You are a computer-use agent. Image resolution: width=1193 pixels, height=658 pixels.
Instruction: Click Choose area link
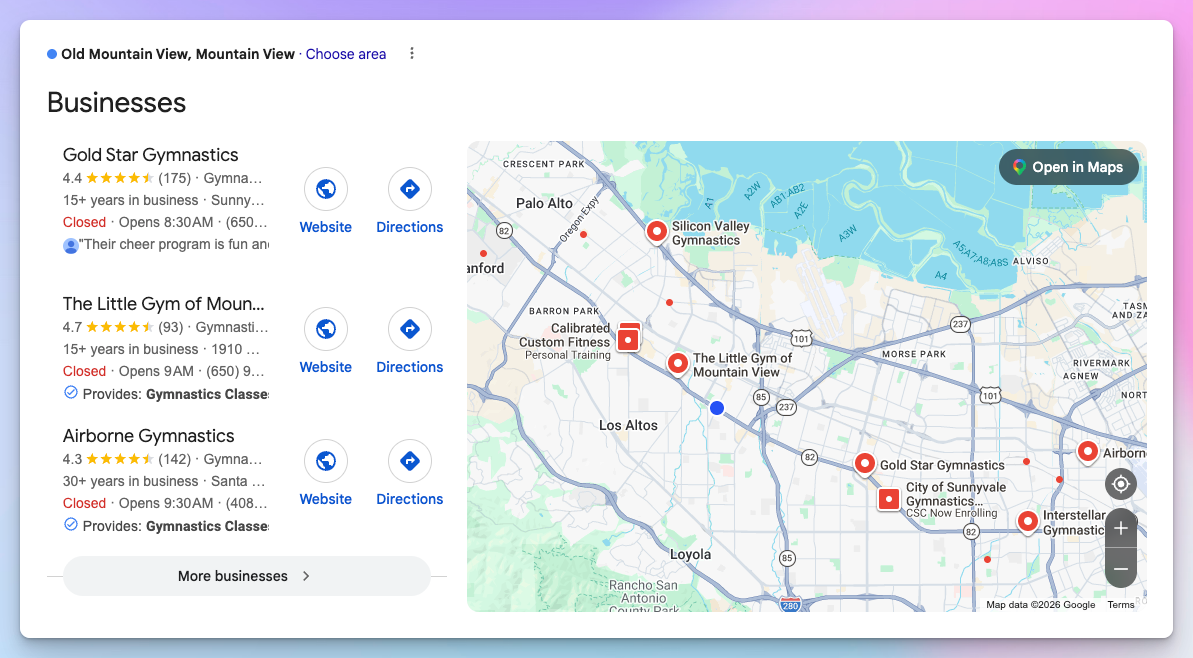click(345, 54)
